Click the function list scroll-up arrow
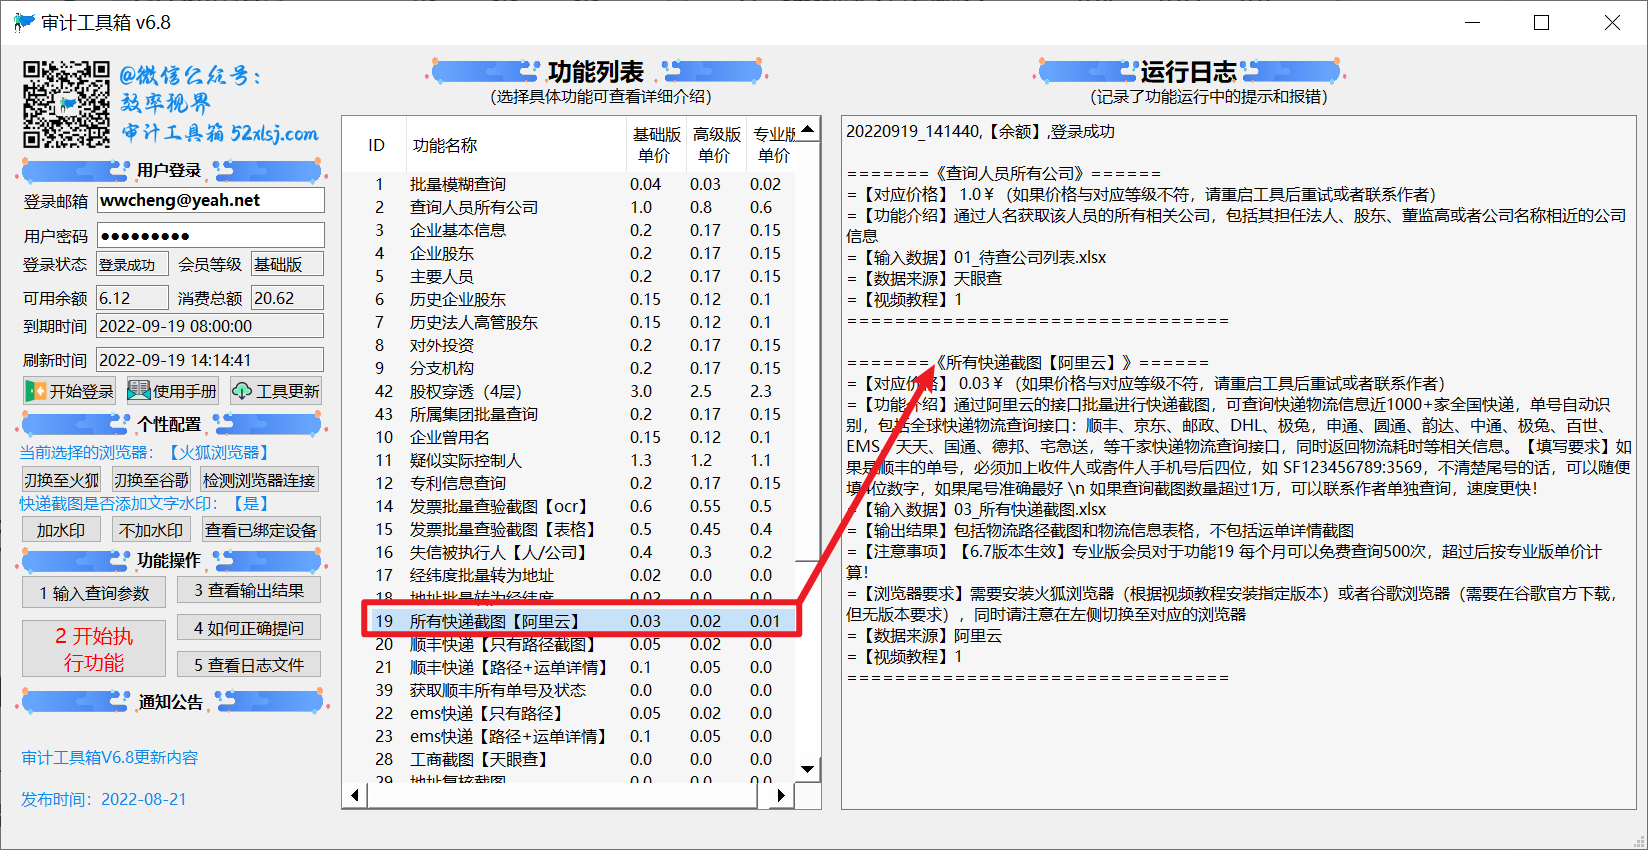Screen dimensions: 1648x850 [808, 130]
